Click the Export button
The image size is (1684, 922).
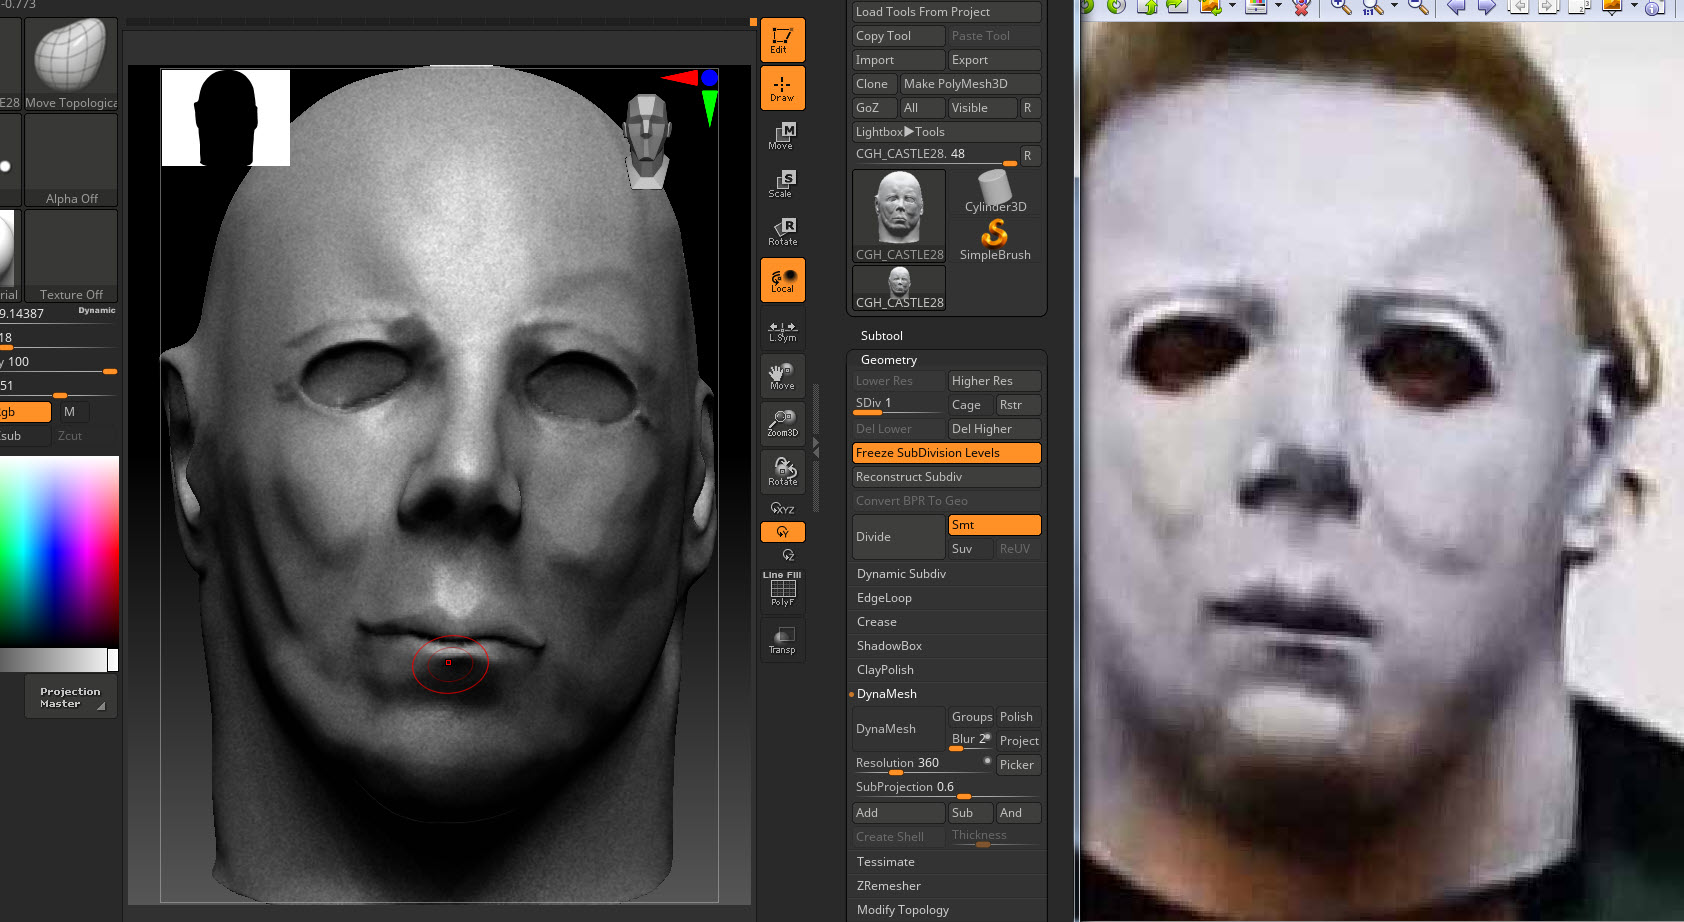pyautogui.click(x=994, y=60)
